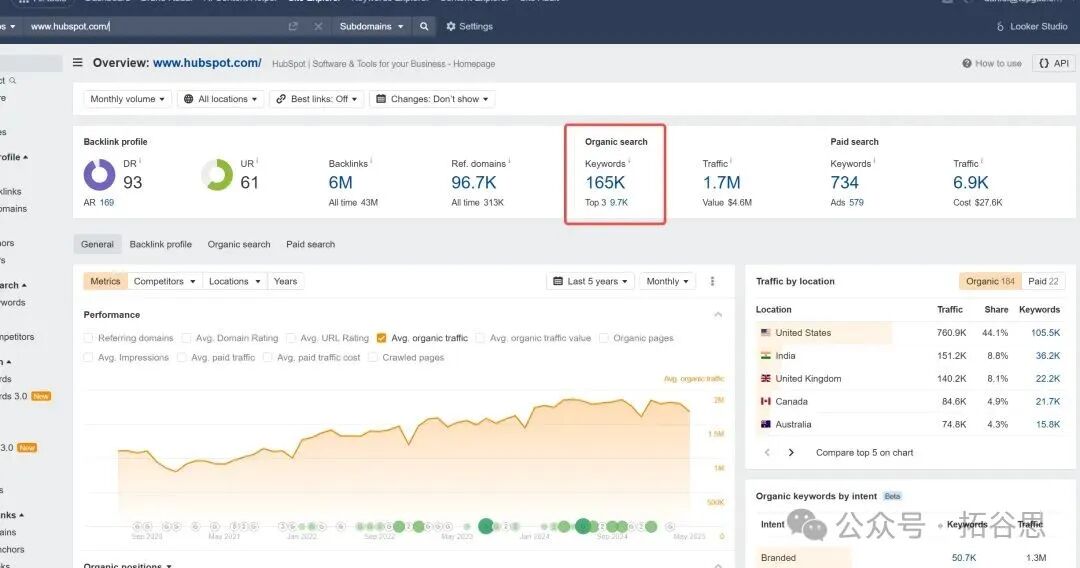The height and width of the screenshot is (568, 1080).
Task: Enable the Avg. Impressions checkbox
Action: point(88,357)
